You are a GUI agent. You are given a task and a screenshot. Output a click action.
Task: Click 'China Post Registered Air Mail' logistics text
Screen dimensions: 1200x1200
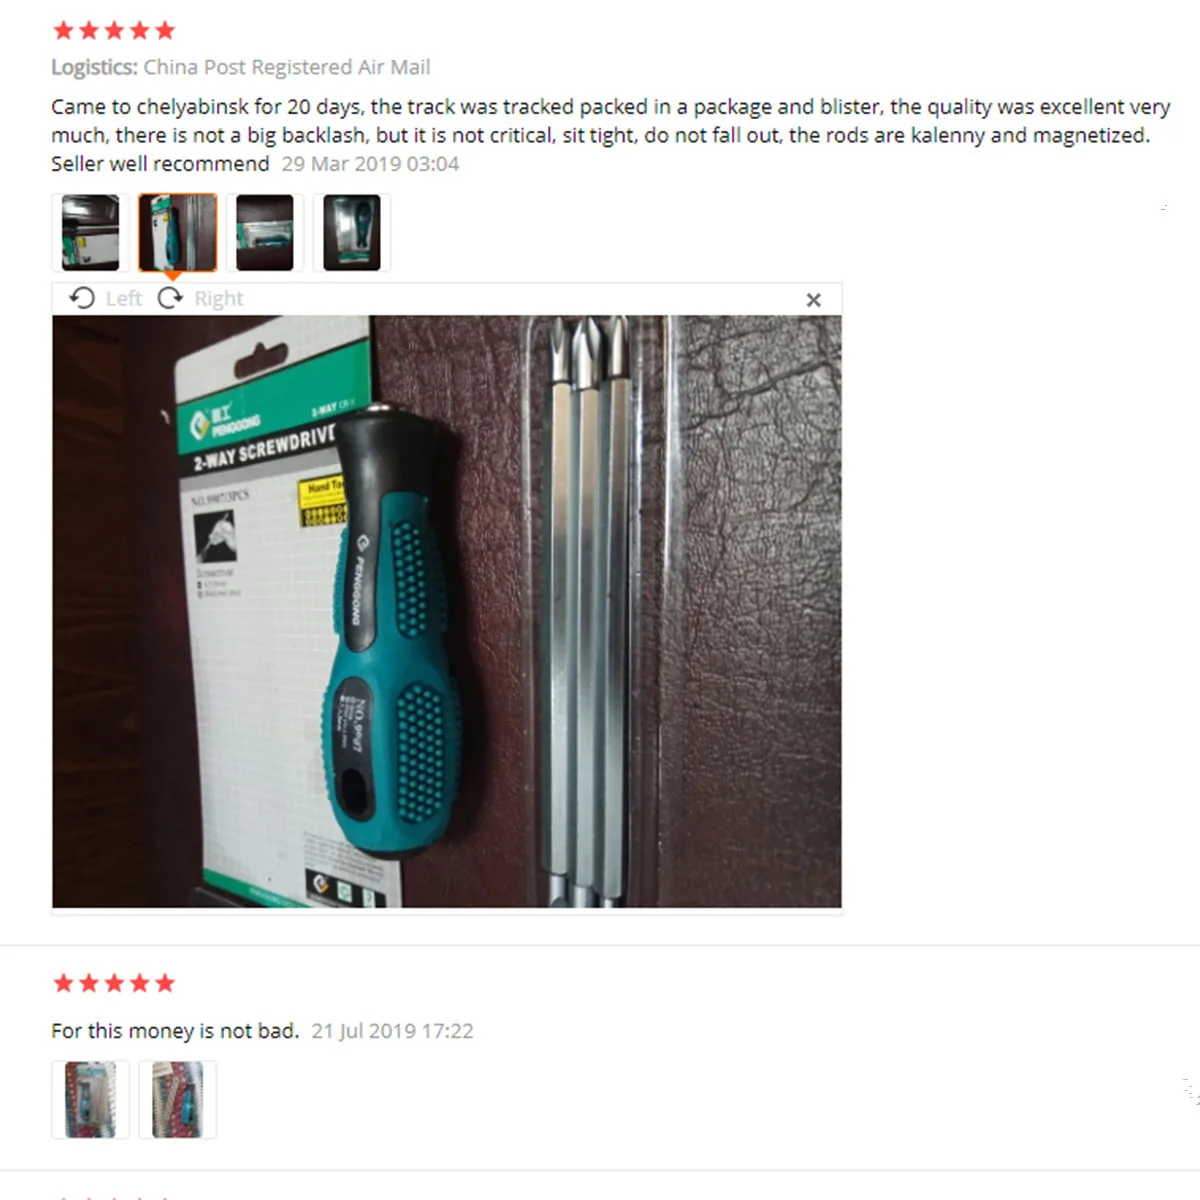coord(287,67)
